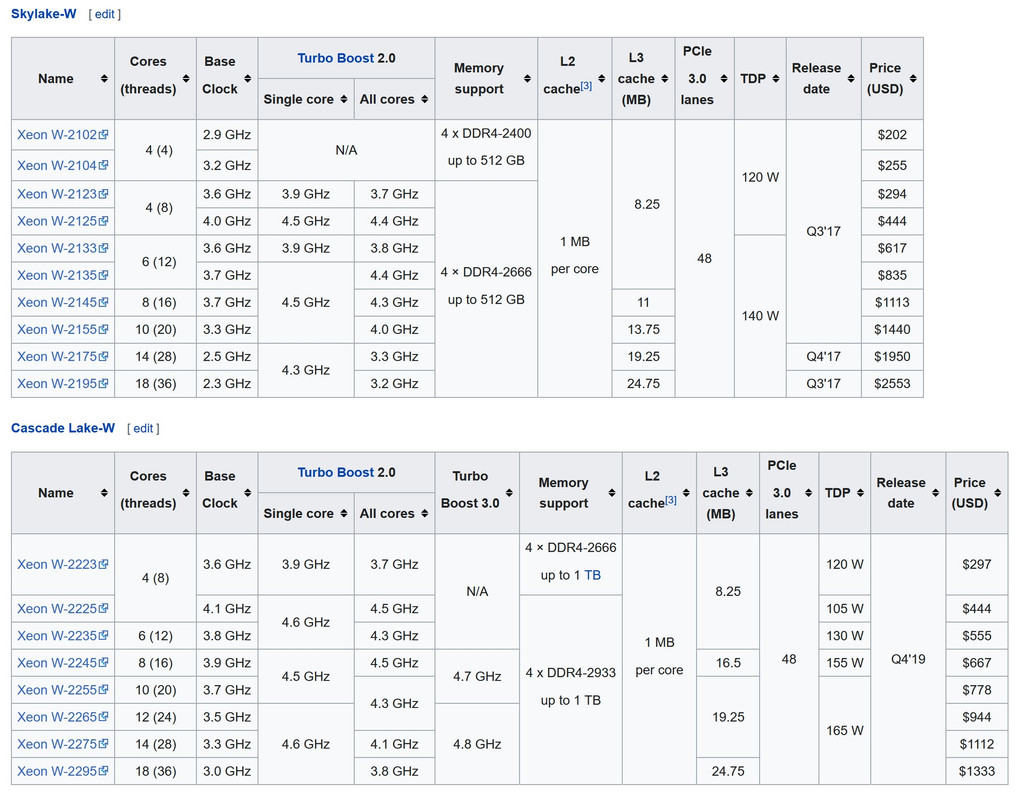
Task: Open Xeon W-2245 external link
Action: 62,663
